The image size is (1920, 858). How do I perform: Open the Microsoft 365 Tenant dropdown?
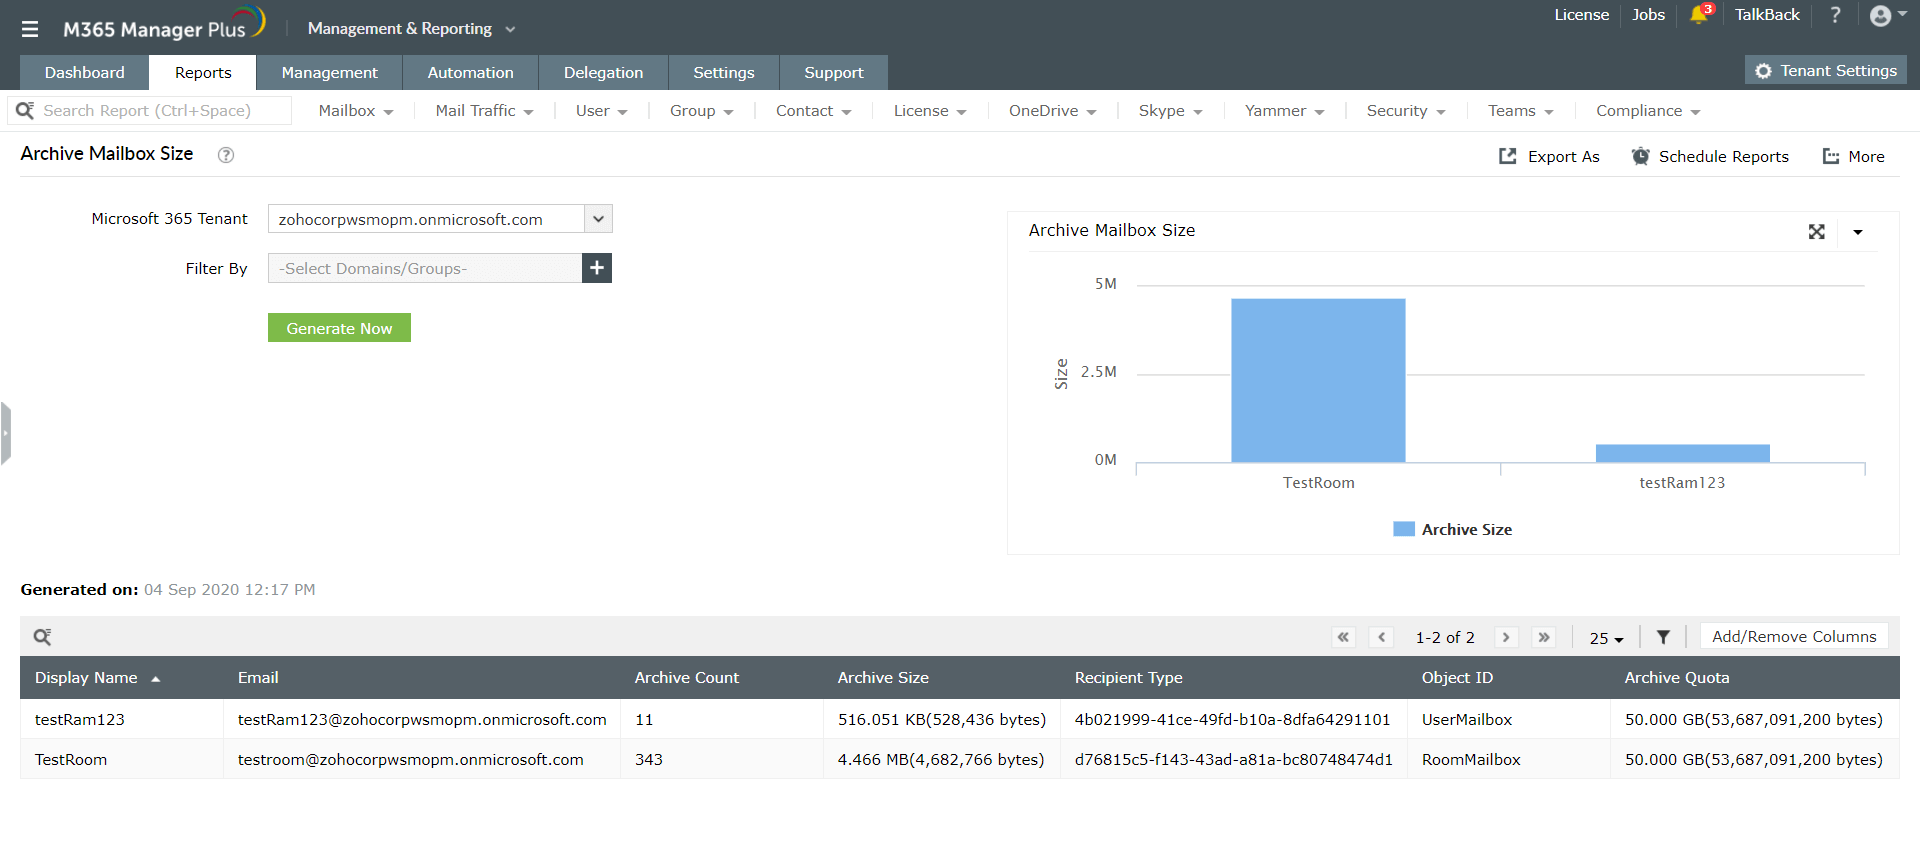pos(598,219)
